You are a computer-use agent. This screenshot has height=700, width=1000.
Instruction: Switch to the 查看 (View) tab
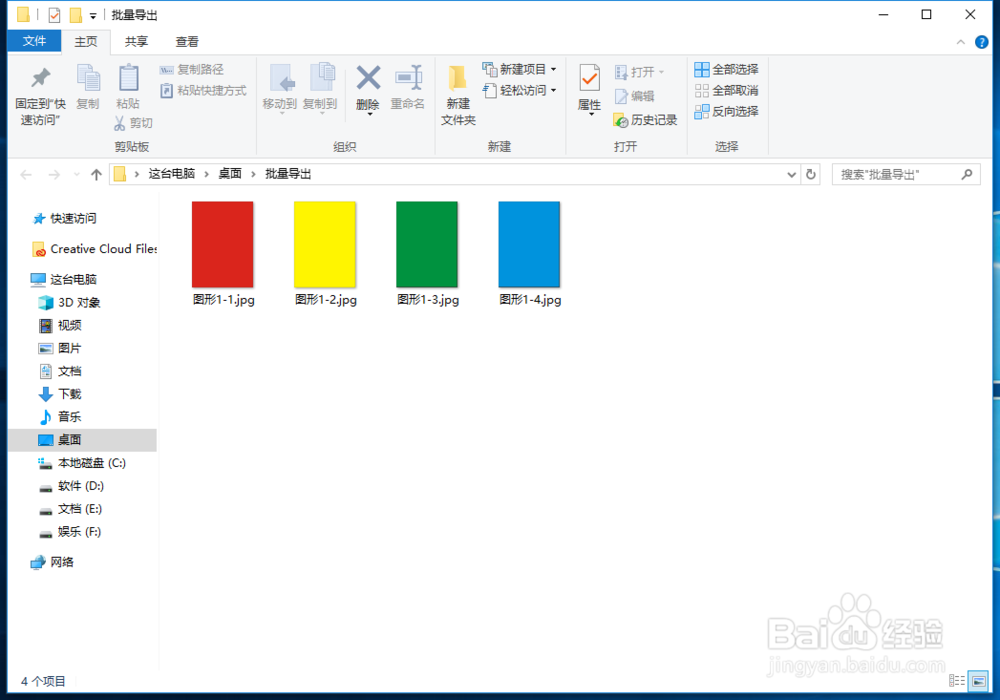click(188, 41)
